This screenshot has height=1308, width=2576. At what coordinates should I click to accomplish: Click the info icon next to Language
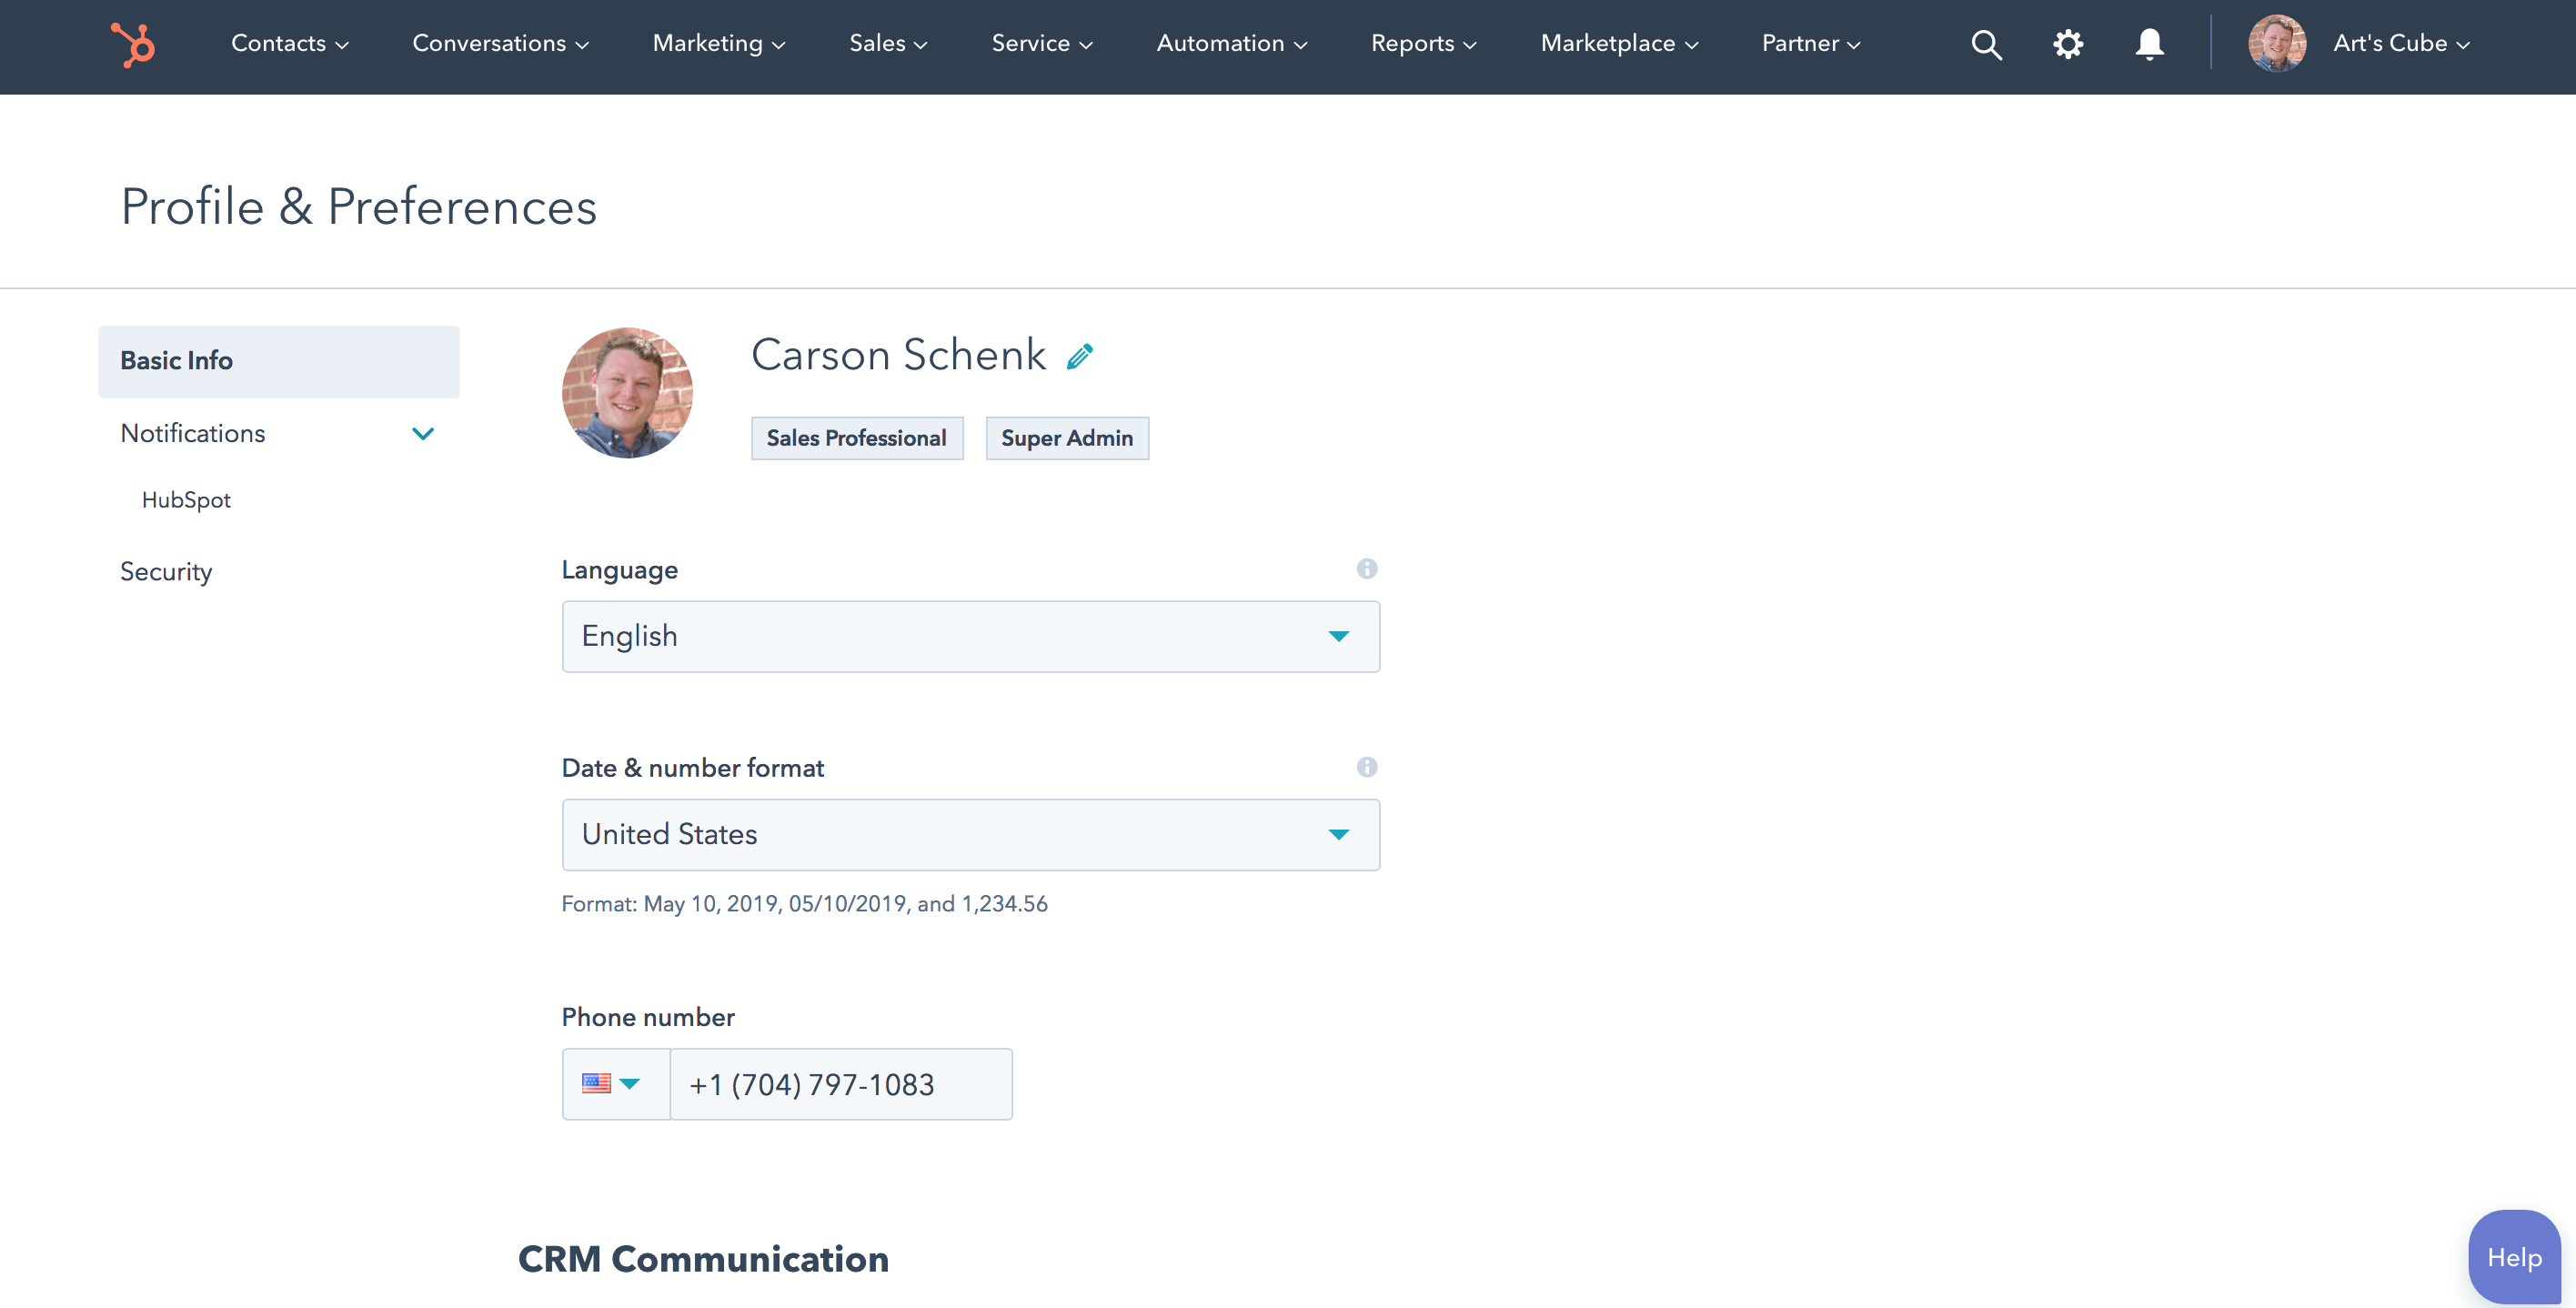coord(1366,568)
